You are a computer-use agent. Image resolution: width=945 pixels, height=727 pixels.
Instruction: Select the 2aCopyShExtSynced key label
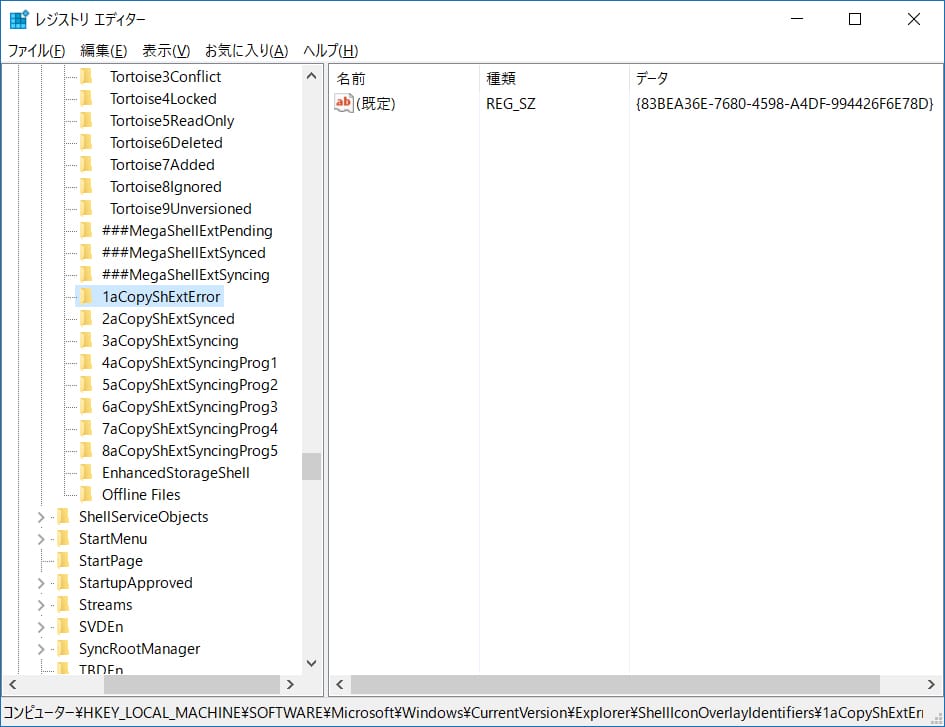pyautogui.click(x=168, y=318)
